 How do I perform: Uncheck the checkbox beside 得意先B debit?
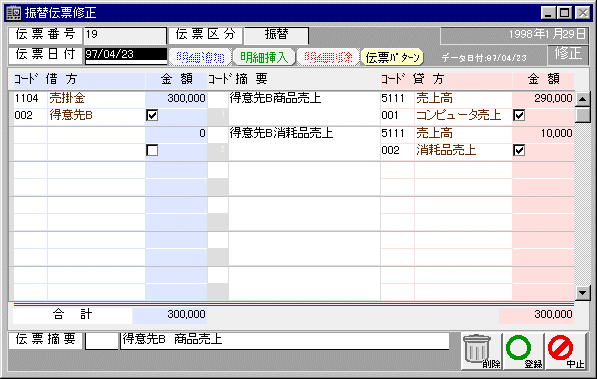tap(152, 115)
